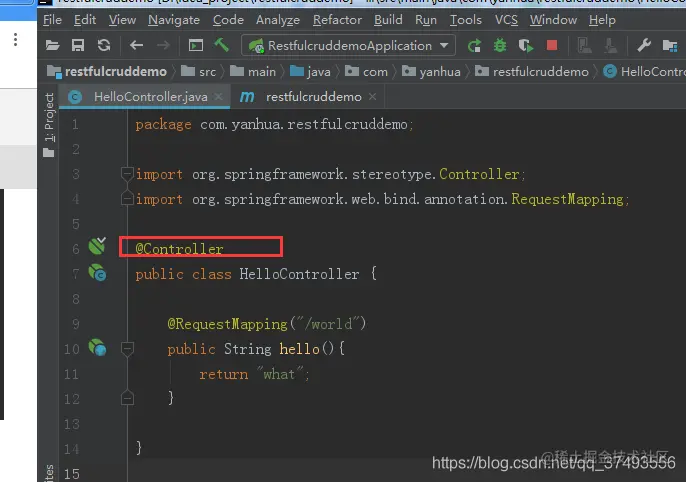Open the View menu
The image size is (686, 482).
122,20
